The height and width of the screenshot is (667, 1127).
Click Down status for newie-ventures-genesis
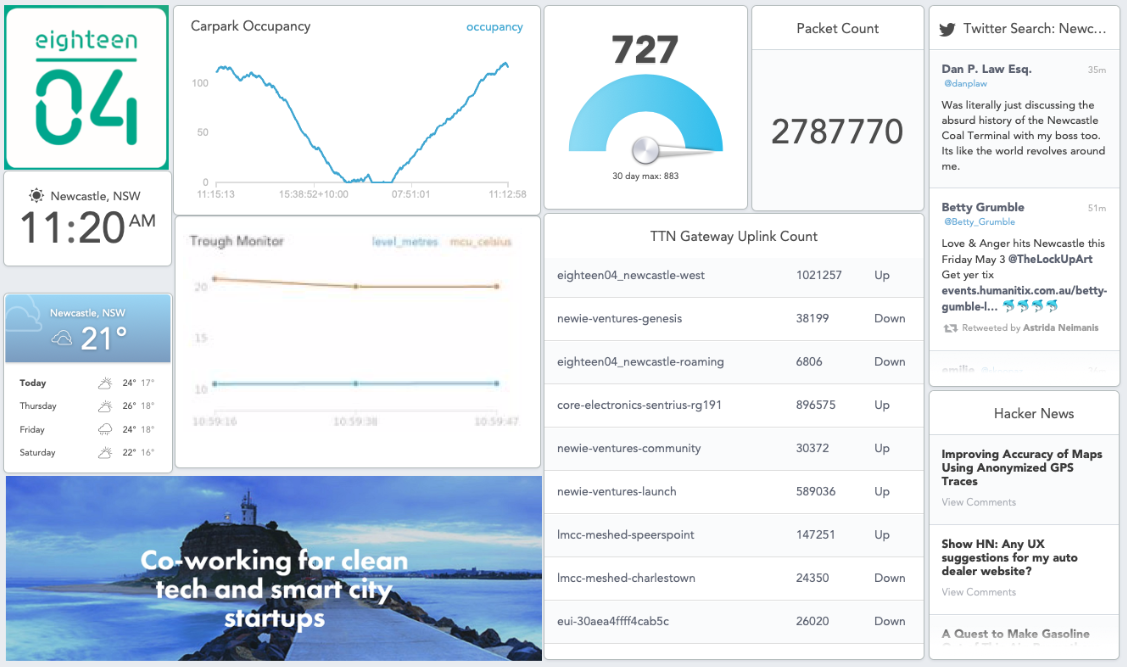click(889, 318)
